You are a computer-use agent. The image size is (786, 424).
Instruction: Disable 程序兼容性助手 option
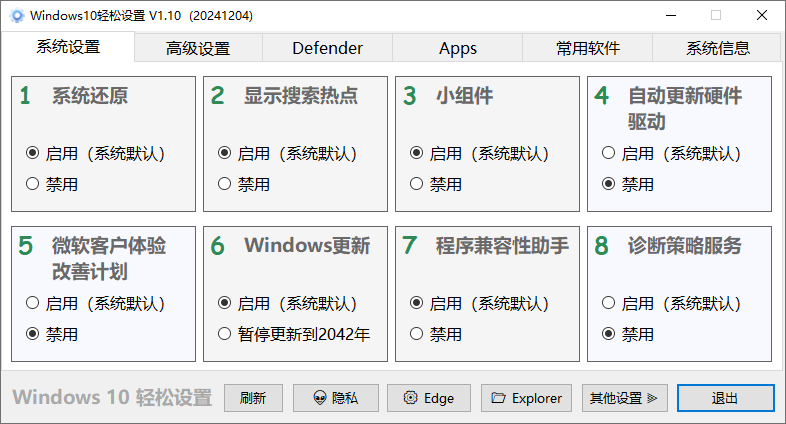(417, 334)
